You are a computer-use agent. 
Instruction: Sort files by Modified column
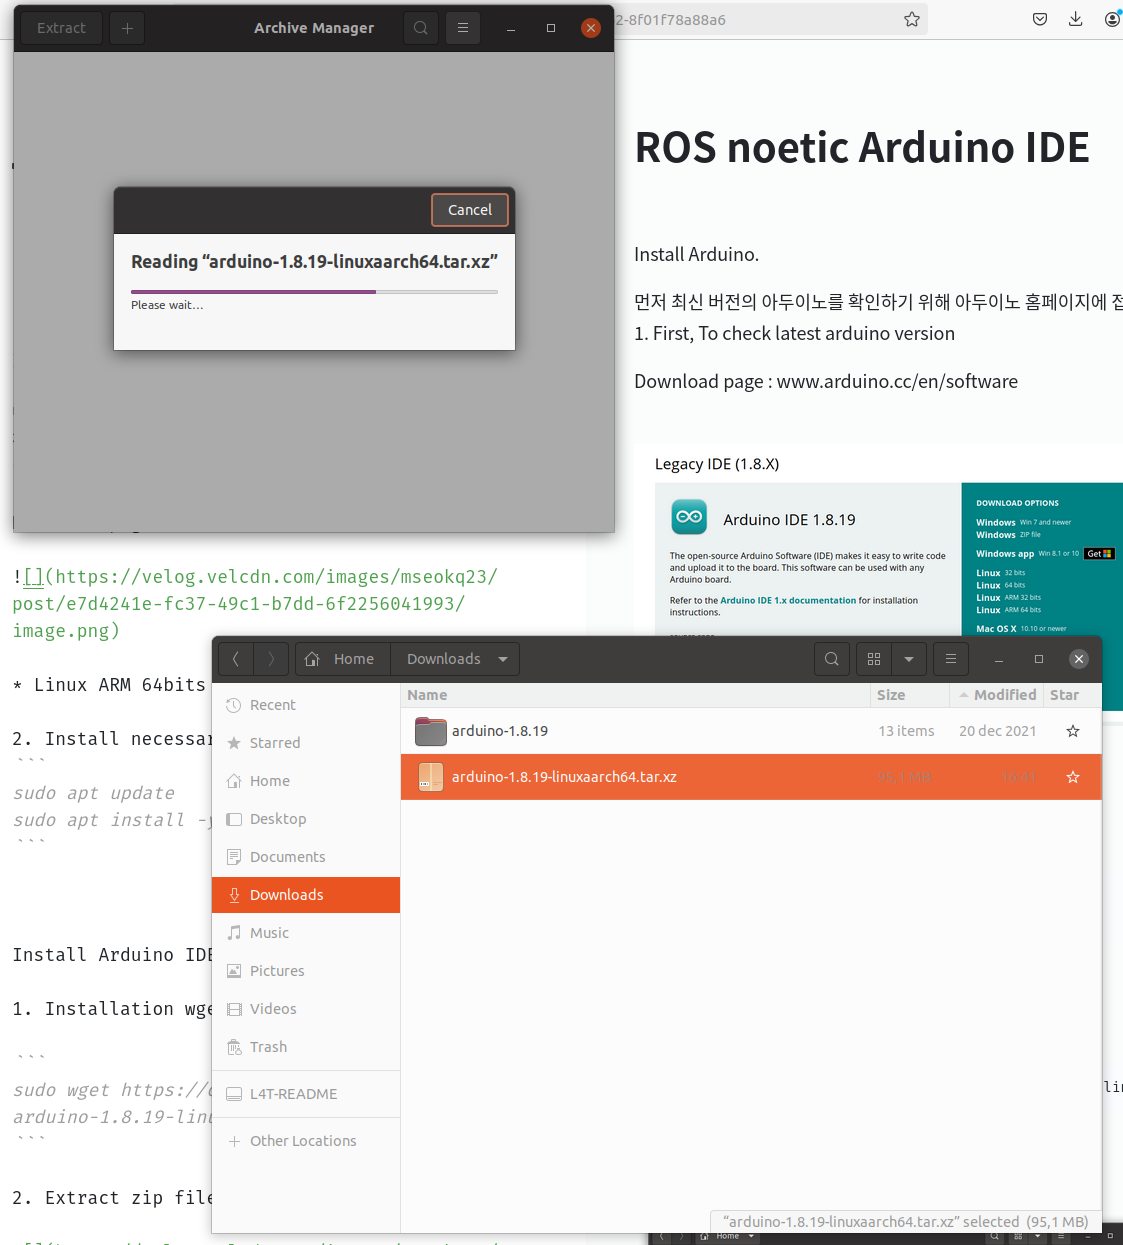coord(996,695)
